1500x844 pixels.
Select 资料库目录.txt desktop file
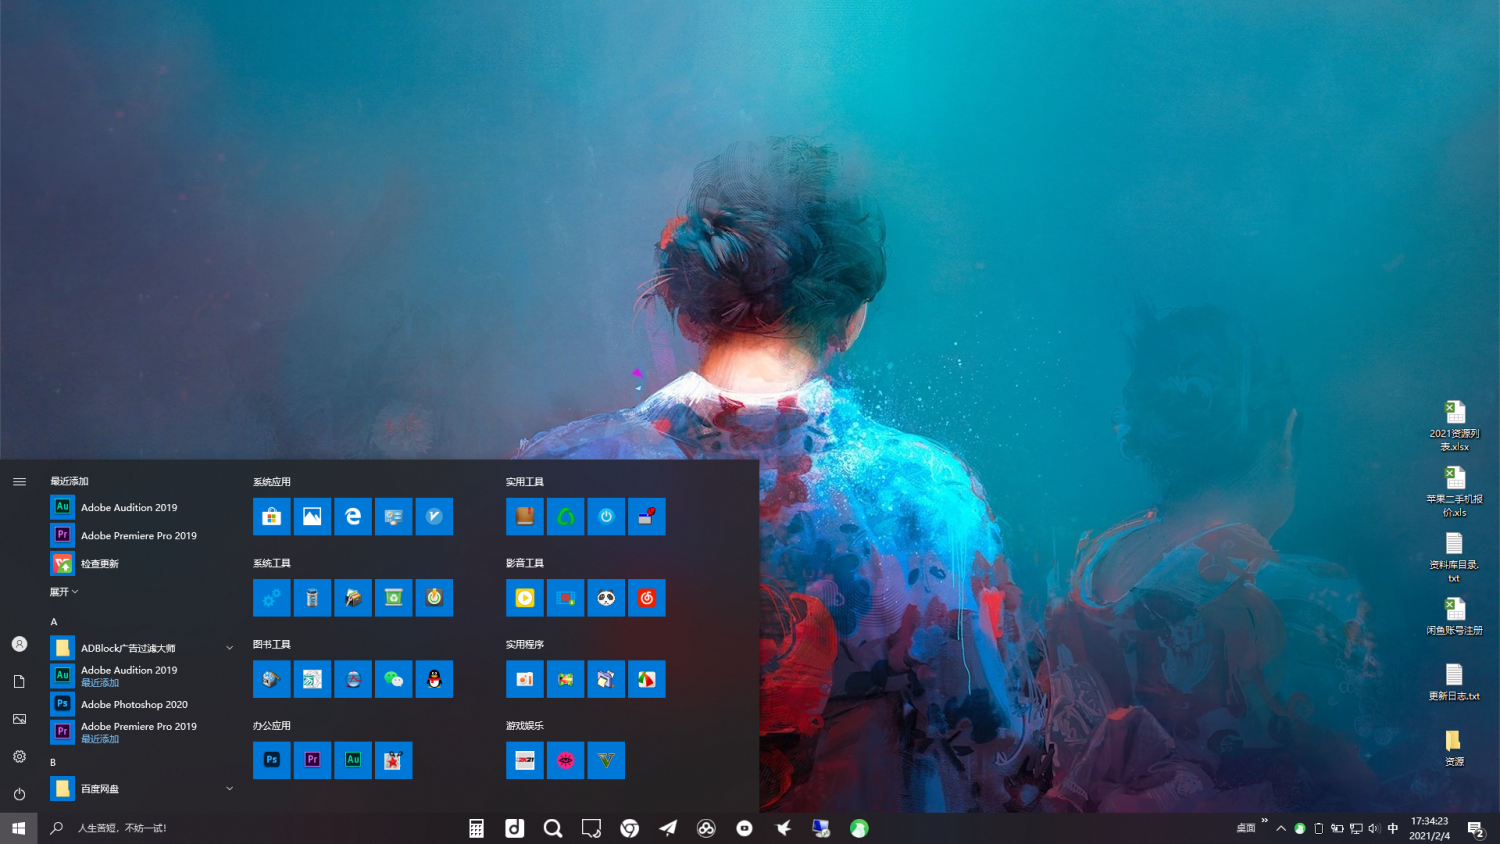click(x=1454, y=558)
